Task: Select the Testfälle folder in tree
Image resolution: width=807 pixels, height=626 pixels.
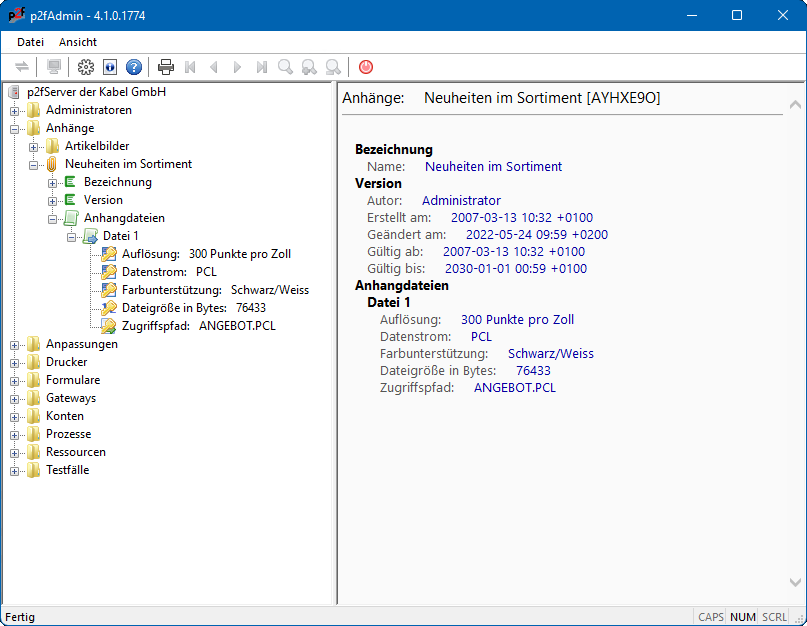Action: click(67, 470)
